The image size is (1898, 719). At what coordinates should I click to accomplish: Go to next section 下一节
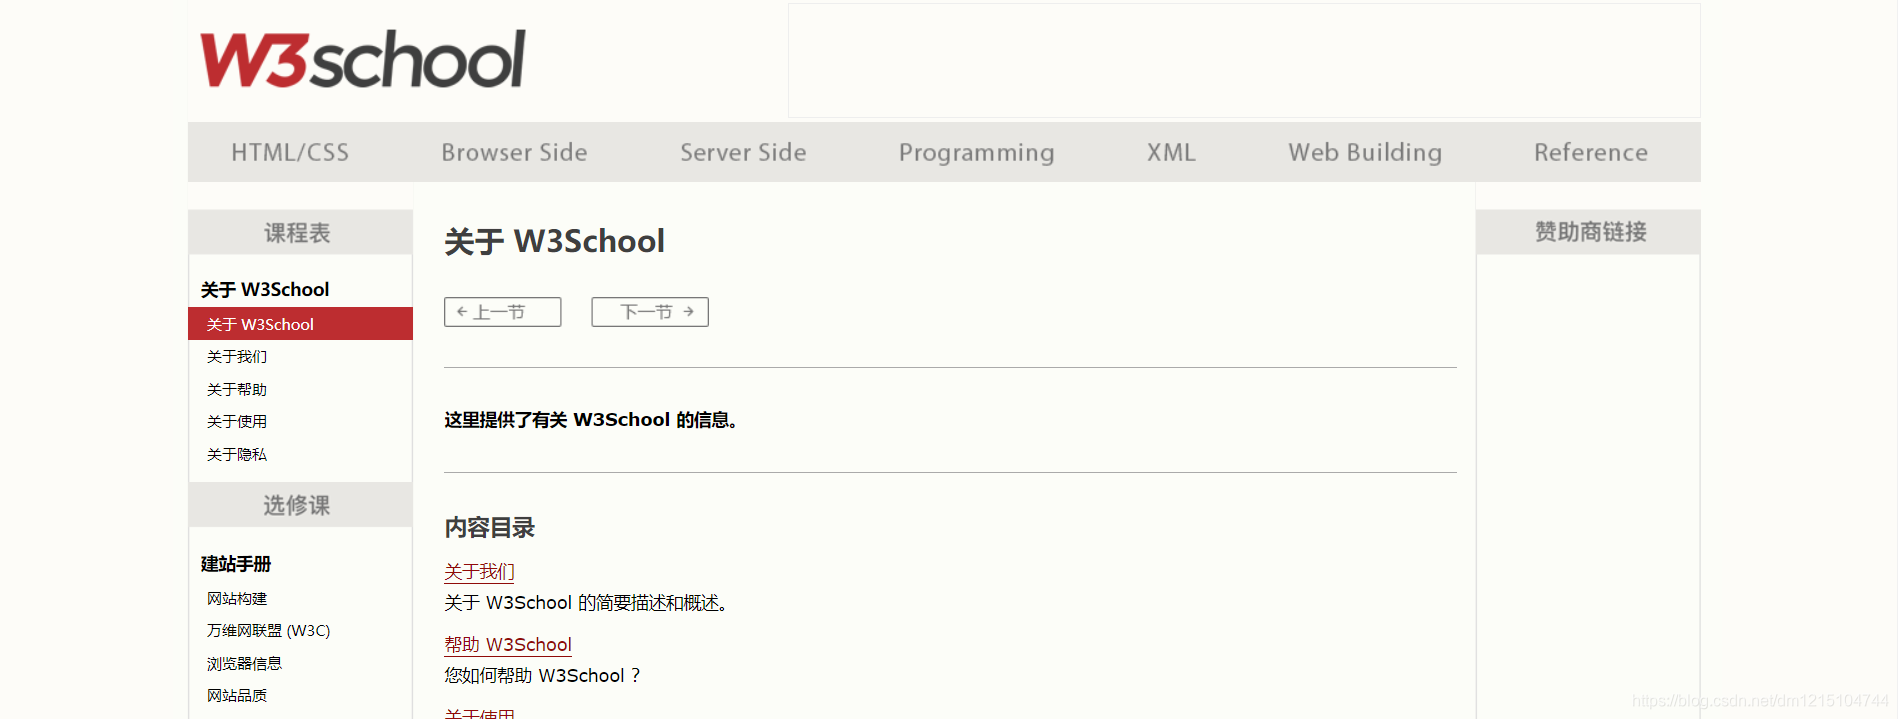tap(650, 312)
